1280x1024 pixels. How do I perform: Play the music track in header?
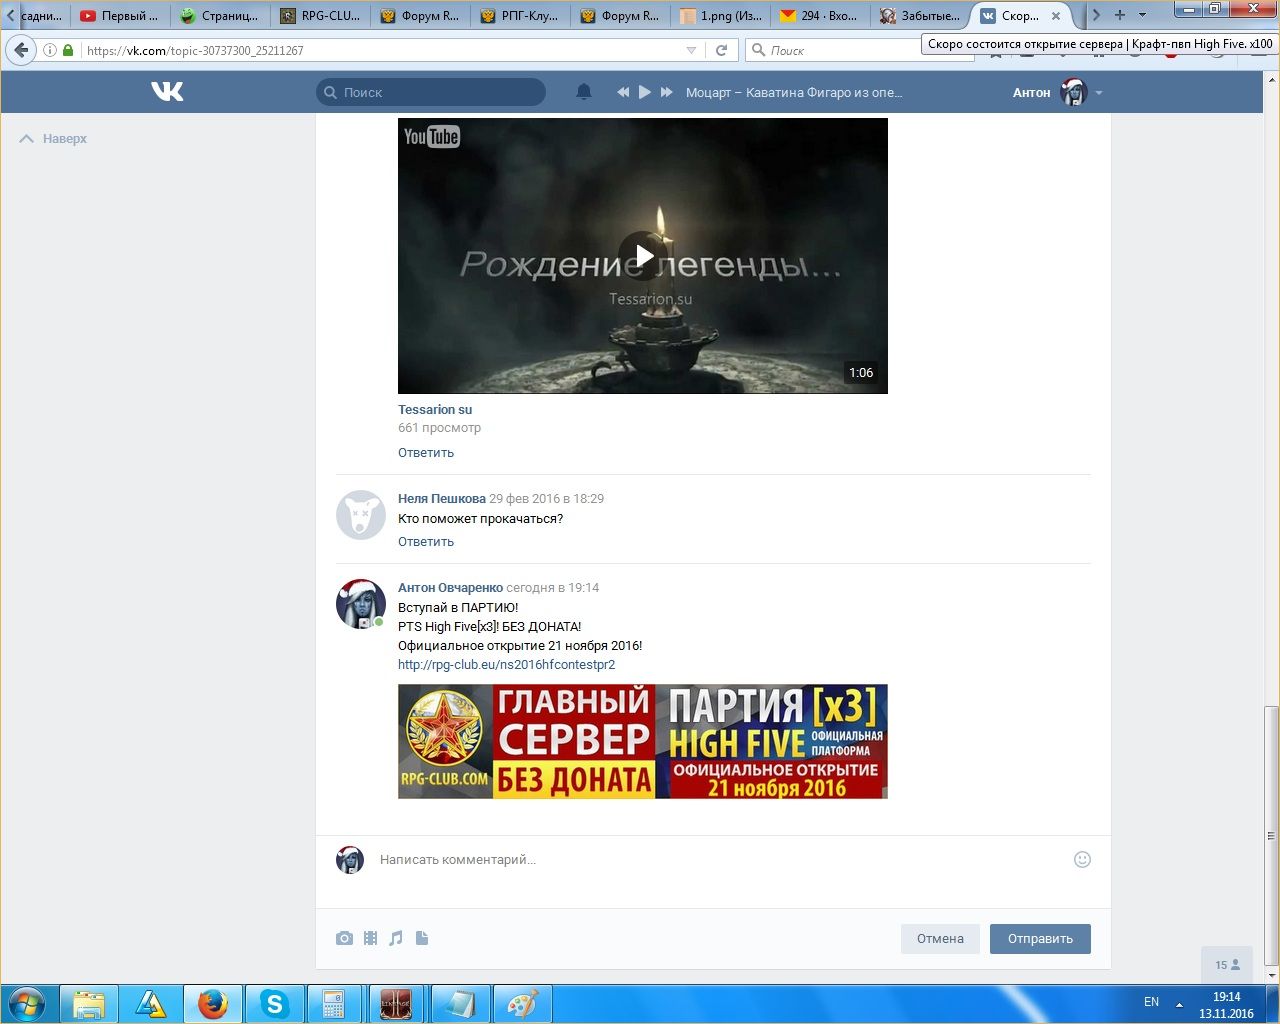point(645,92)
